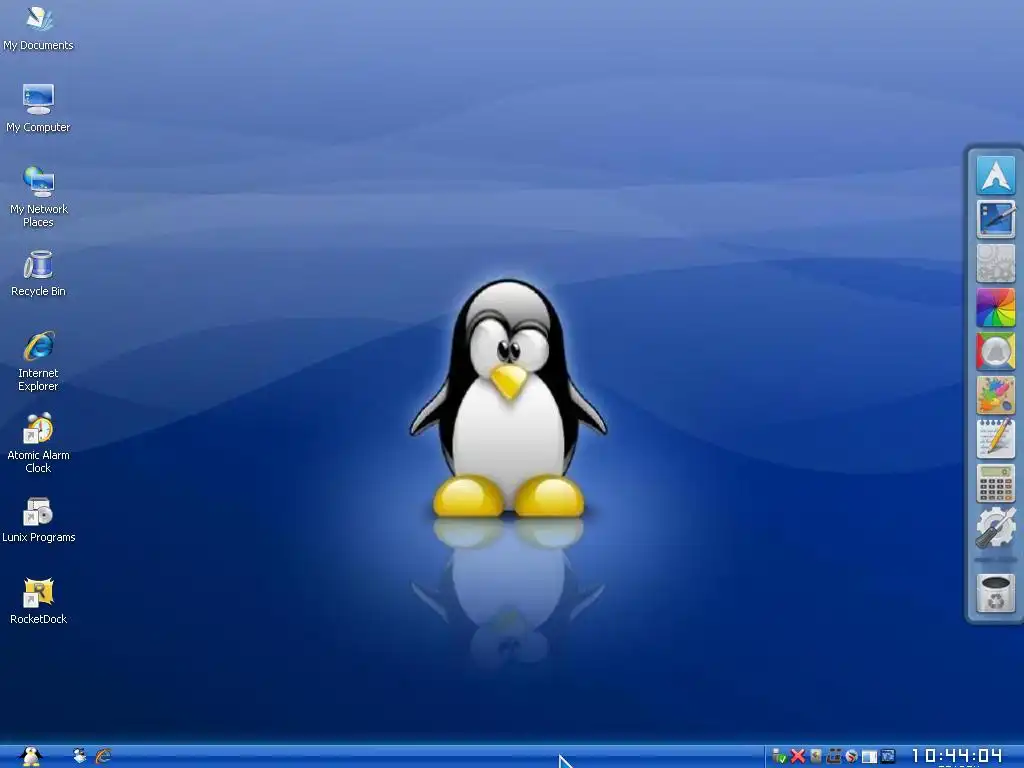The width and height of the screenshot is (1024, 768).
Task: Click the show desktop quick launch icon
Action: (80, 756)
